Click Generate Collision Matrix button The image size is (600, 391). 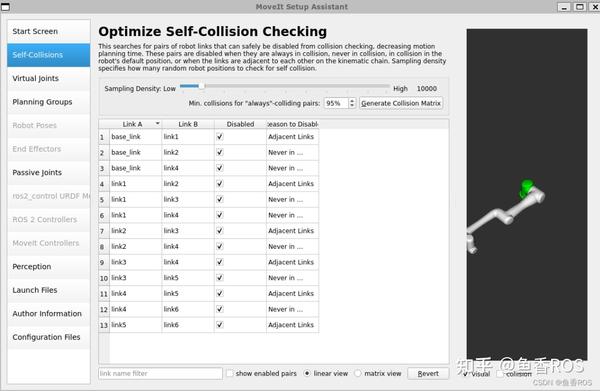[x=401, y=103]
